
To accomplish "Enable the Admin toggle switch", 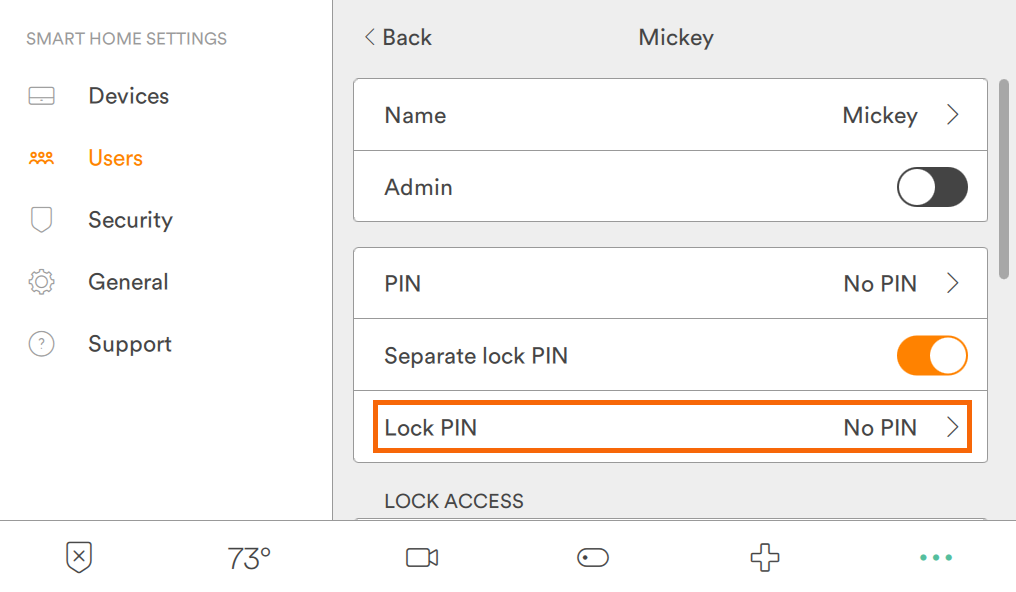I will coord(932,187).
